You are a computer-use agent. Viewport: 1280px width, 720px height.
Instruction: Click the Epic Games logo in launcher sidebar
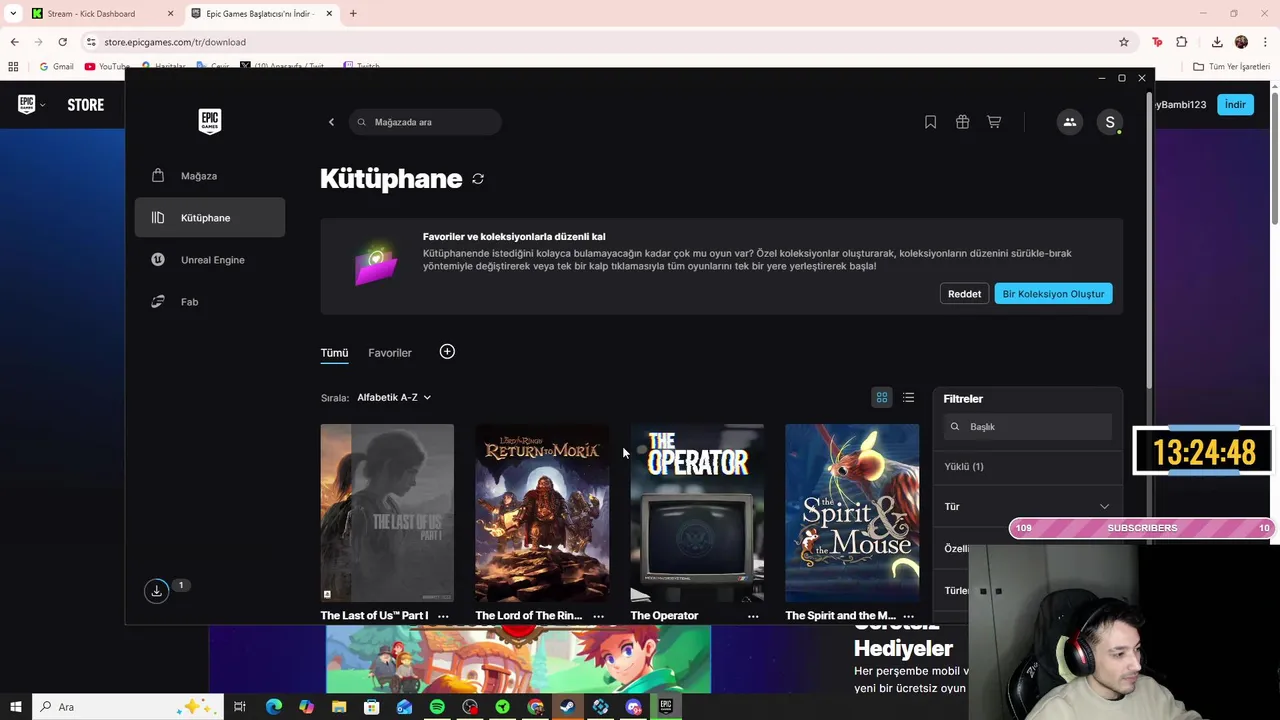(209, 121)
